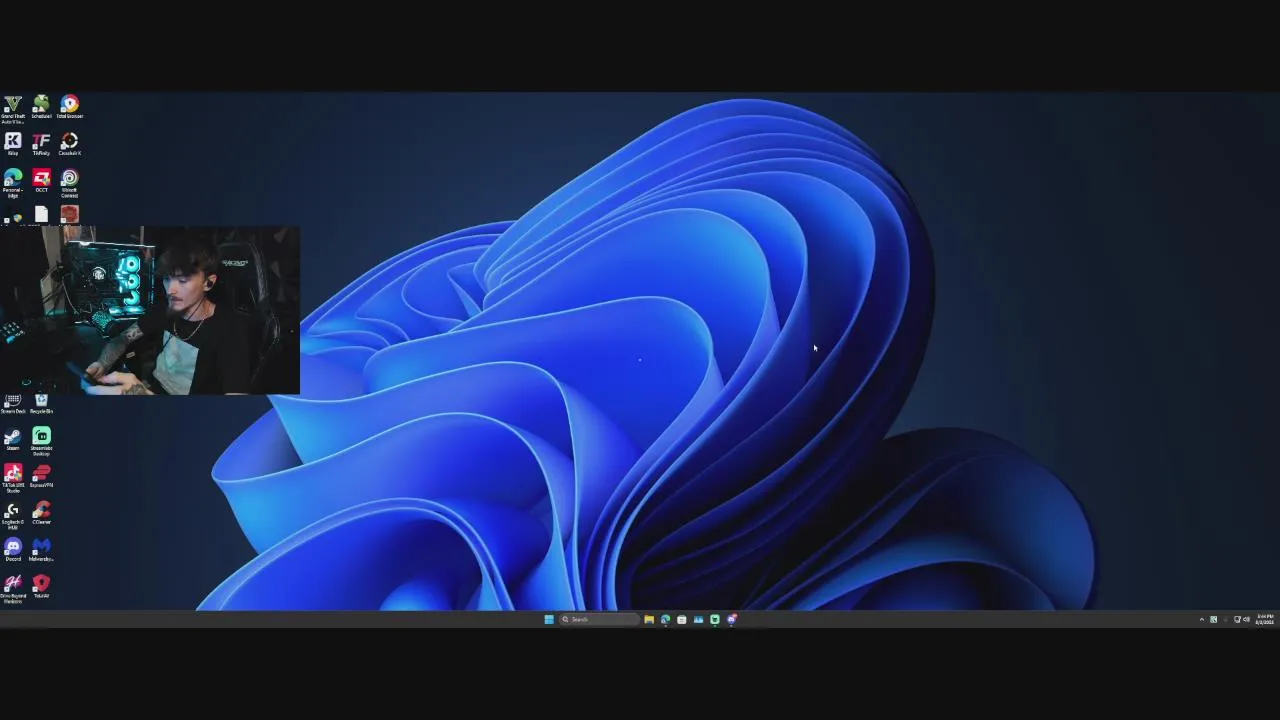Image resolution: width=1280 pixels, height=720 pixels.
Task: Open the Personal Edge browser shortcut
Action: [x=13, y=183]
